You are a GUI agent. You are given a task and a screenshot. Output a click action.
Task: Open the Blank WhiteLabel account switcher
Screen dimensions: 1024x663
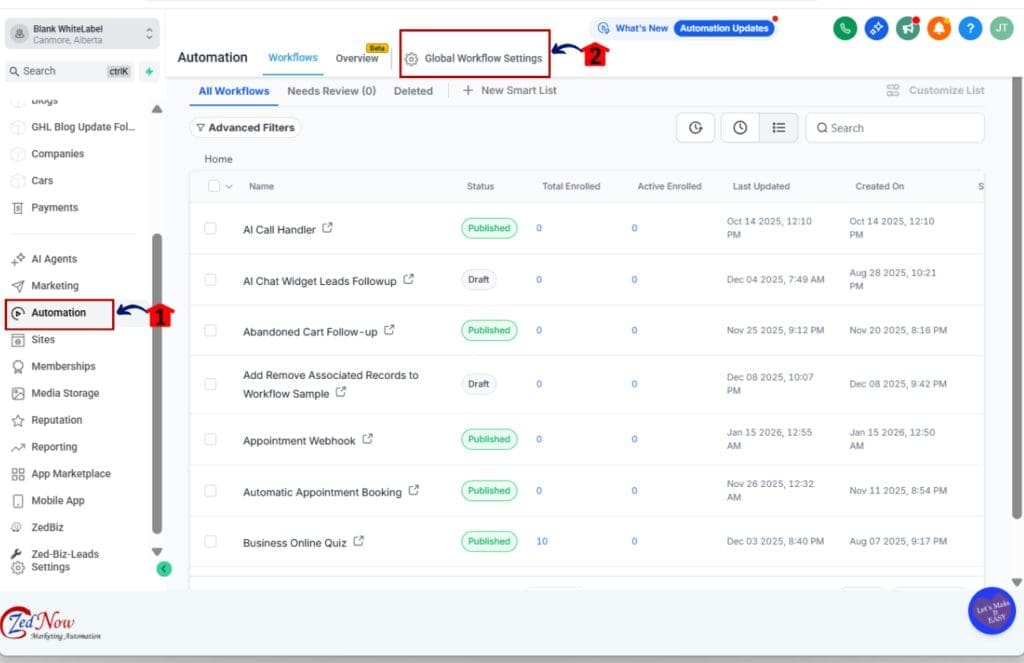tap(84, 33)
